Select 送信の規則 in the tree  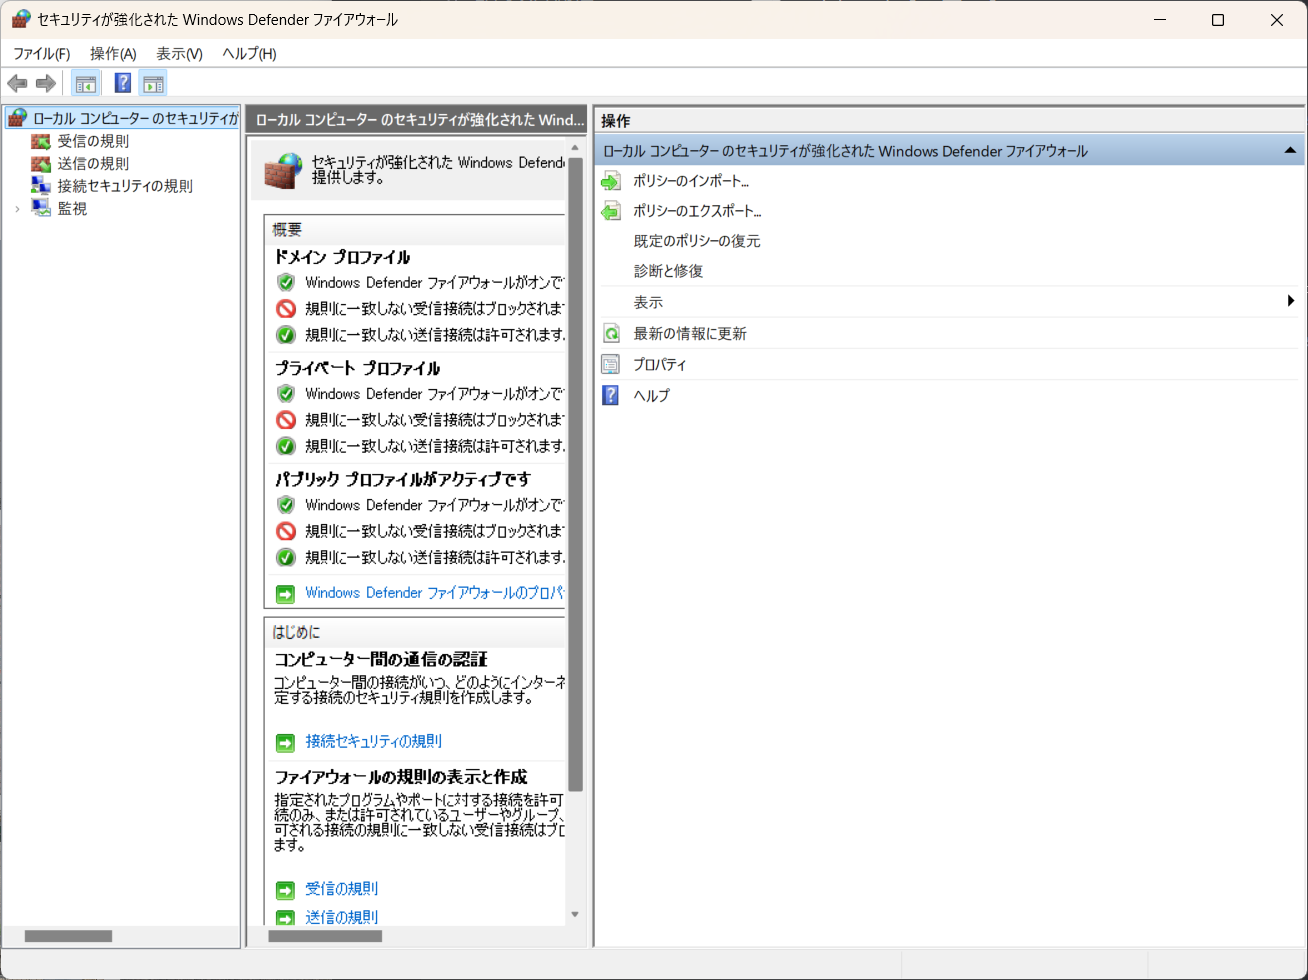pyautogui.click(x=93, y=163)
